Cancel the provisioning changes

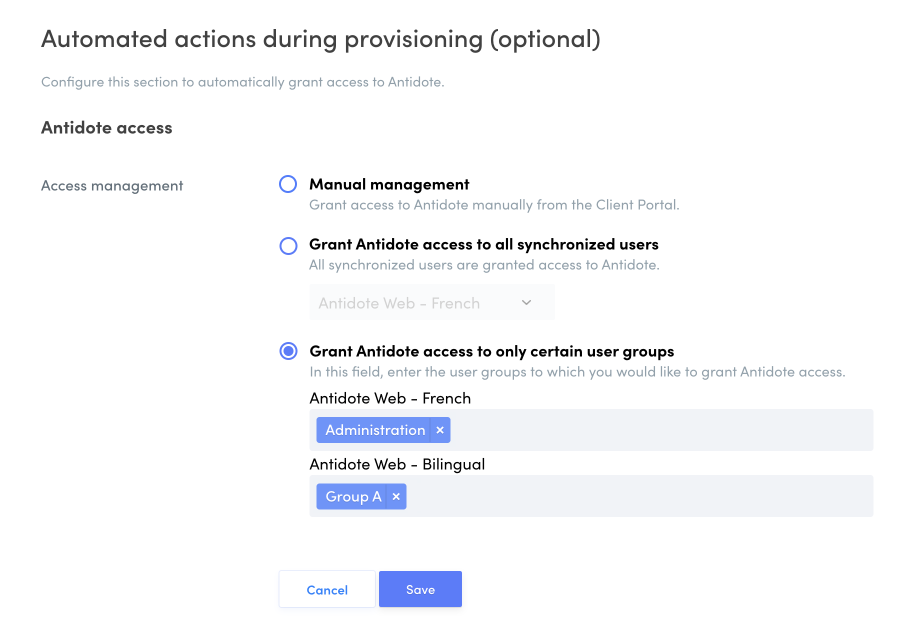[x=327, y=589]
